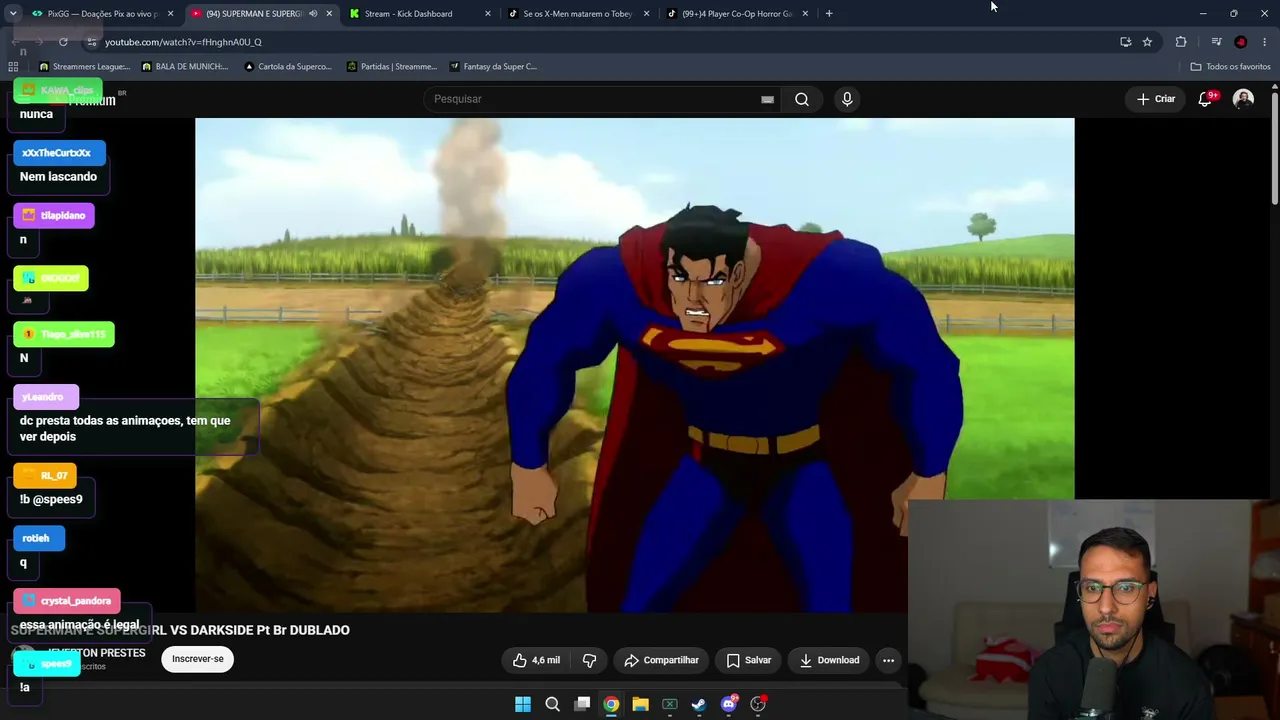
Task: Open File Explorer from the taskbar
Action: pos(640,704)
